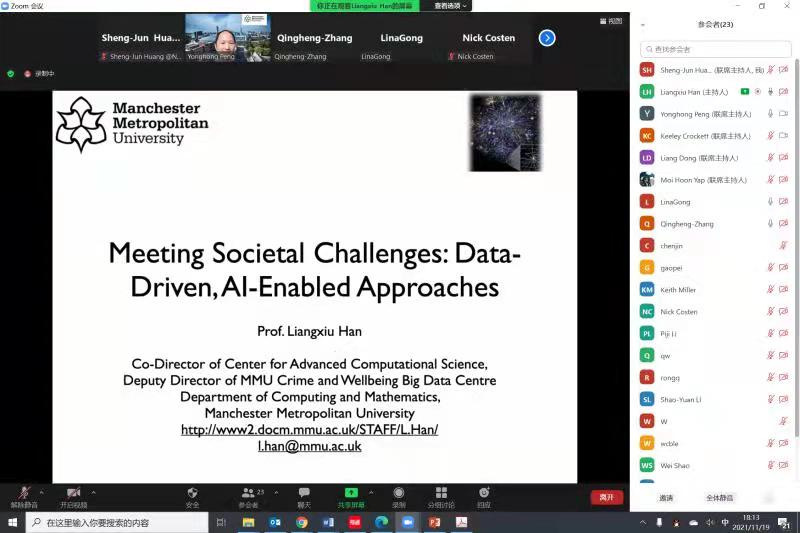Open Breakout Rooms from the toolbar
800x533 pixels.
coord(441,493)
